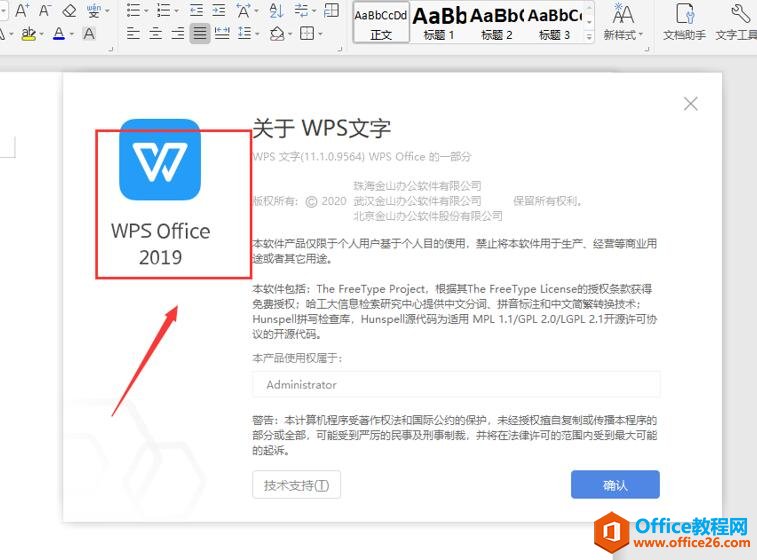Apply the 标题 3 style
The width and height of the screenshot is (757, 560).
click(554, 22)
